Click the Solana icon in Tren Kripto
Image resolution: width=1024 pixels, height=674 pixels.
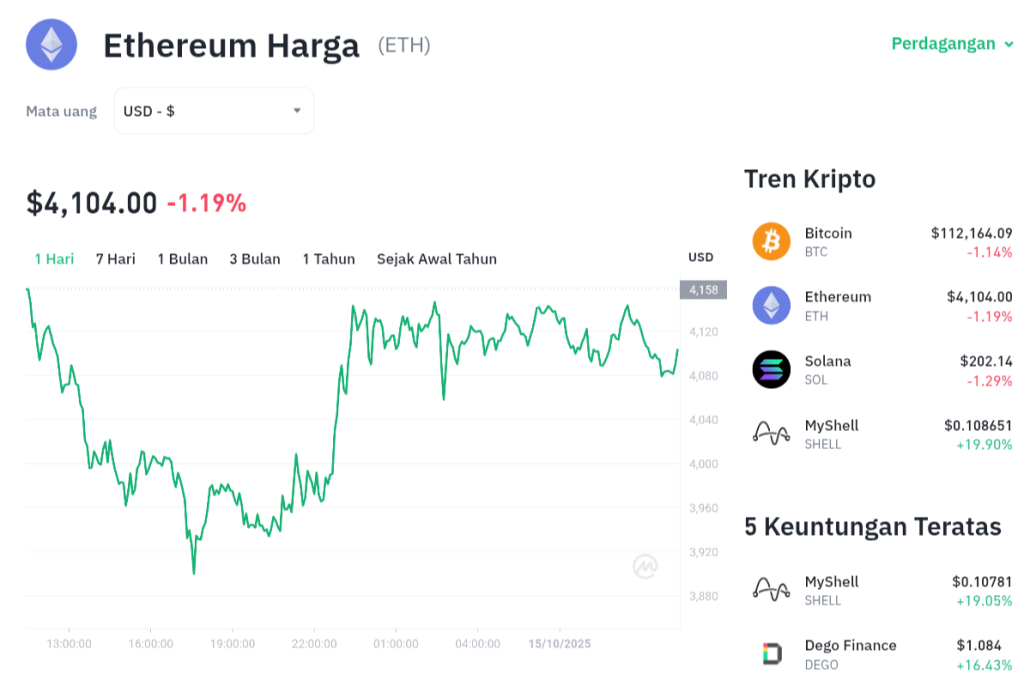[x=771, y=370]
